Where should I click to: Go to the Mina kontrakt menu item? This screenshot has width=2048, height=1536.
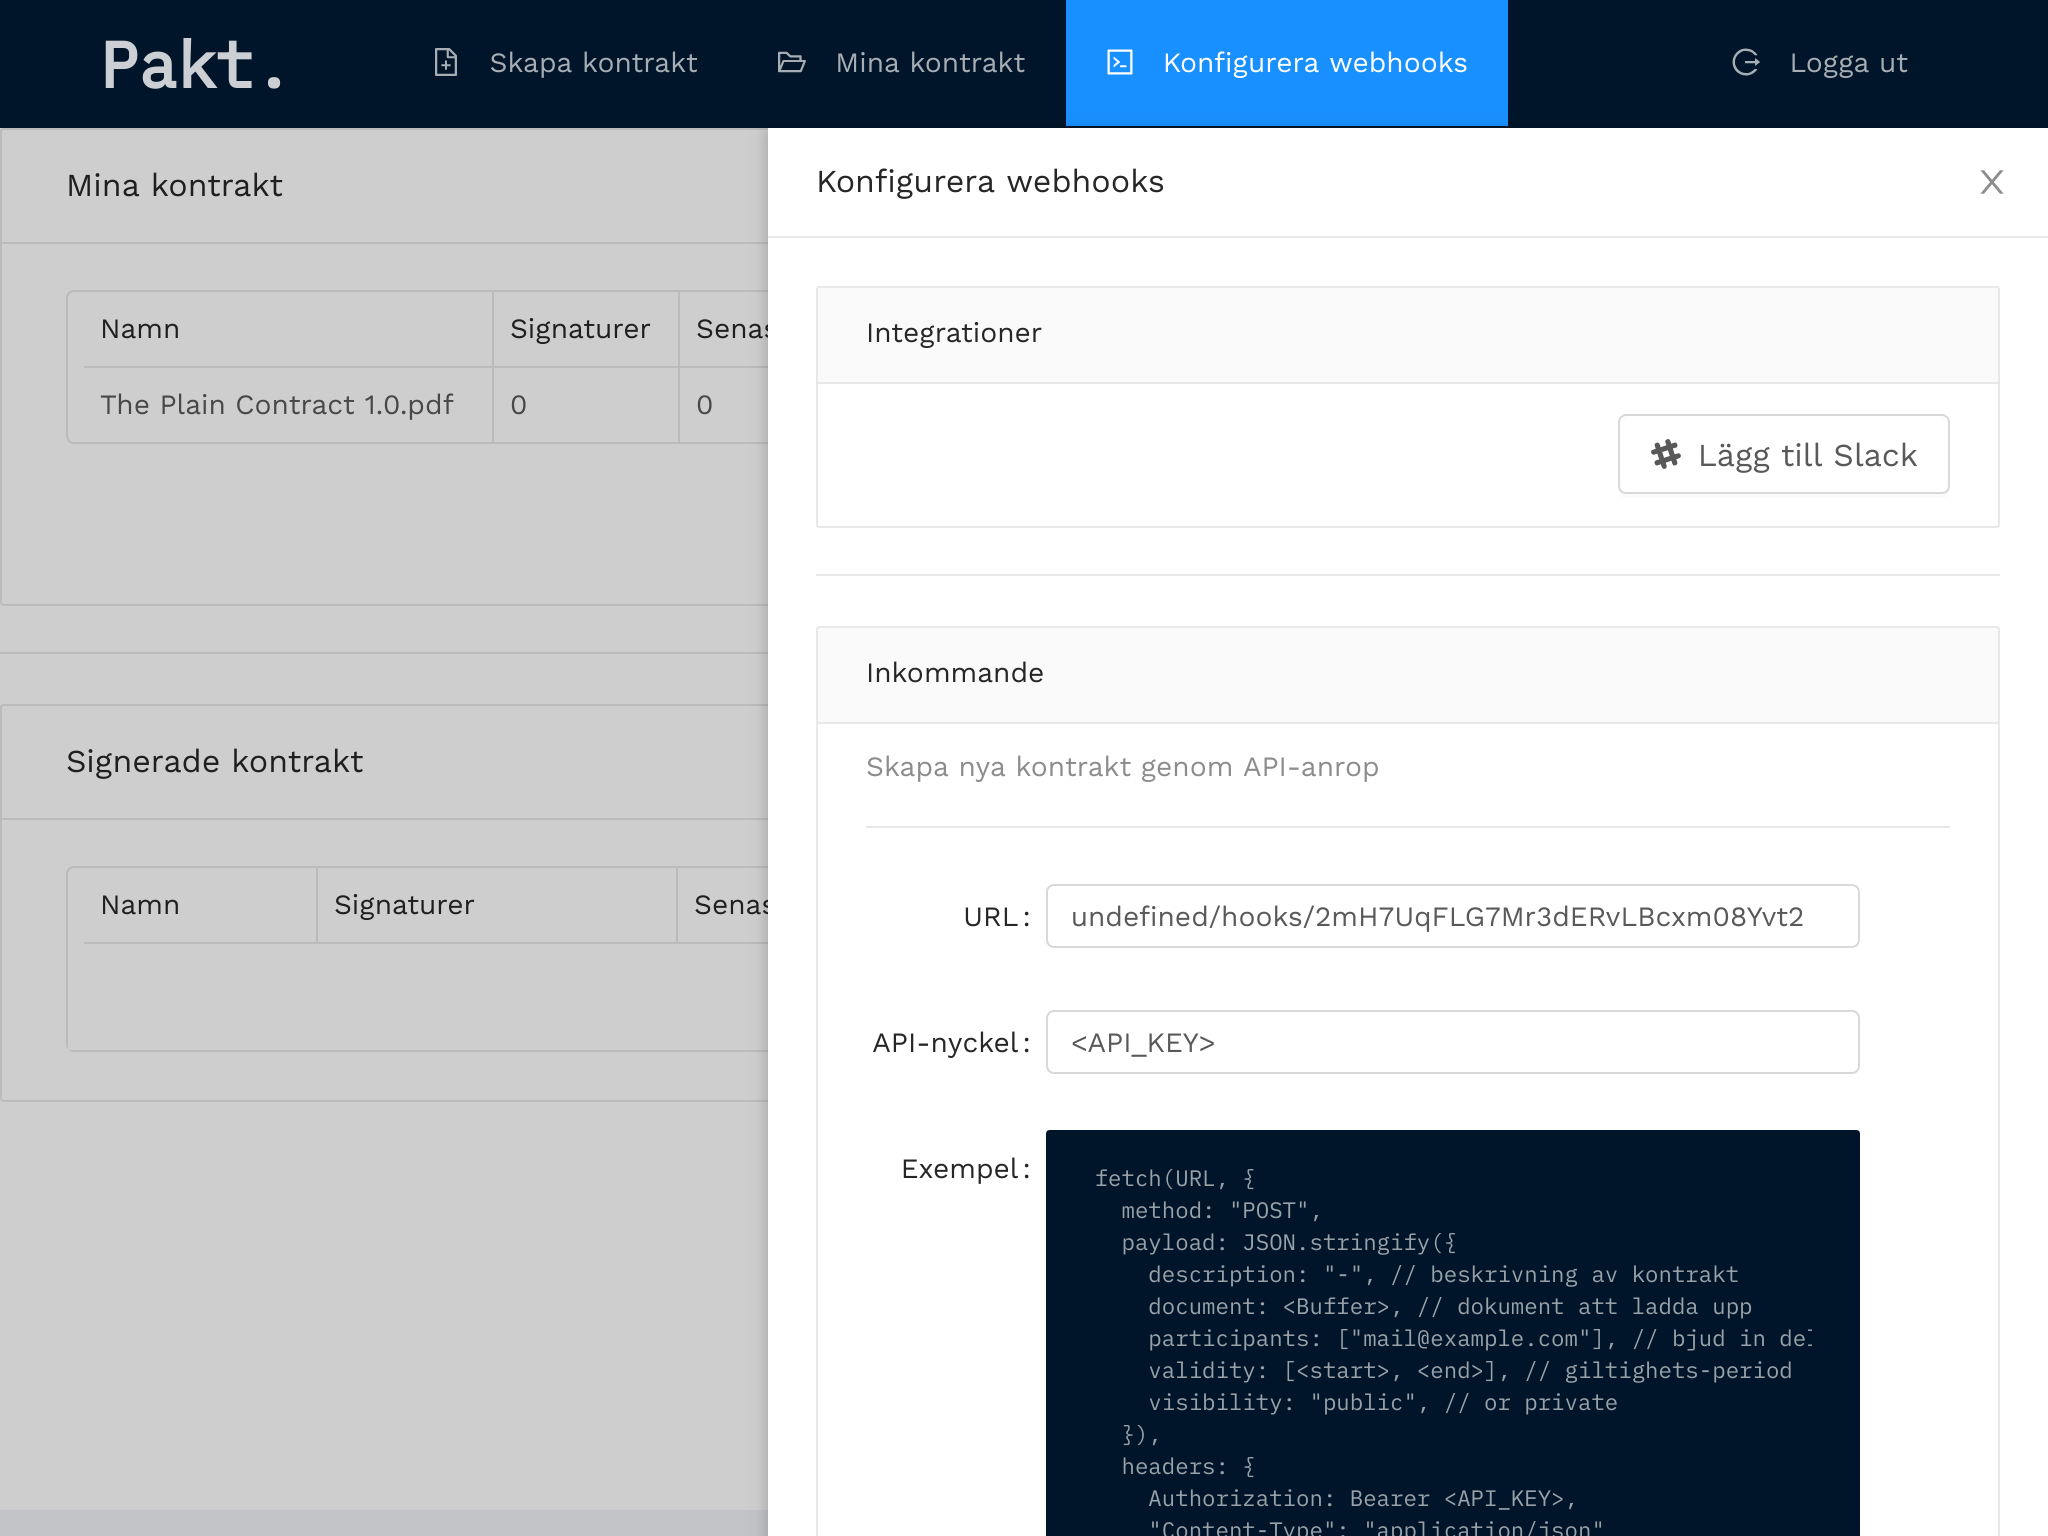(929, 63)
